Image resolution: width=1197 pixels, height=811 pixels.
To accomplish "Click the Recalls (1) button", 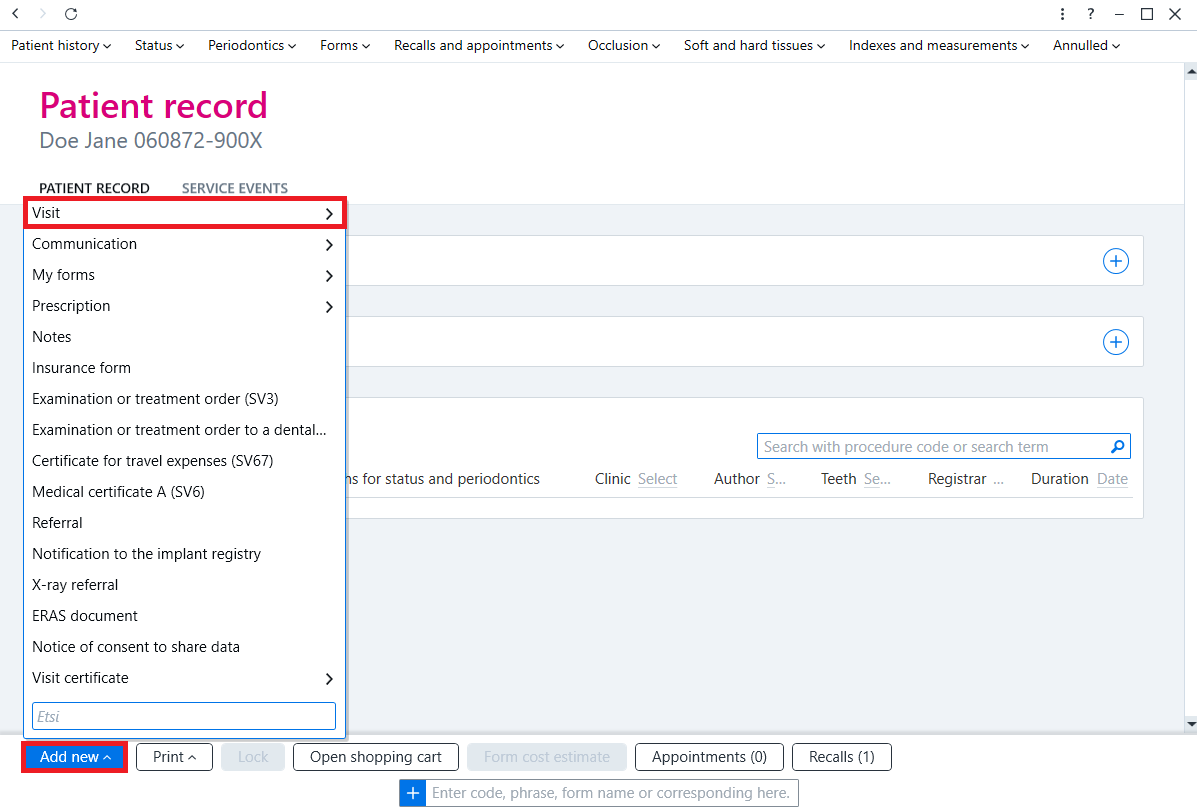I will coord(841,757).
